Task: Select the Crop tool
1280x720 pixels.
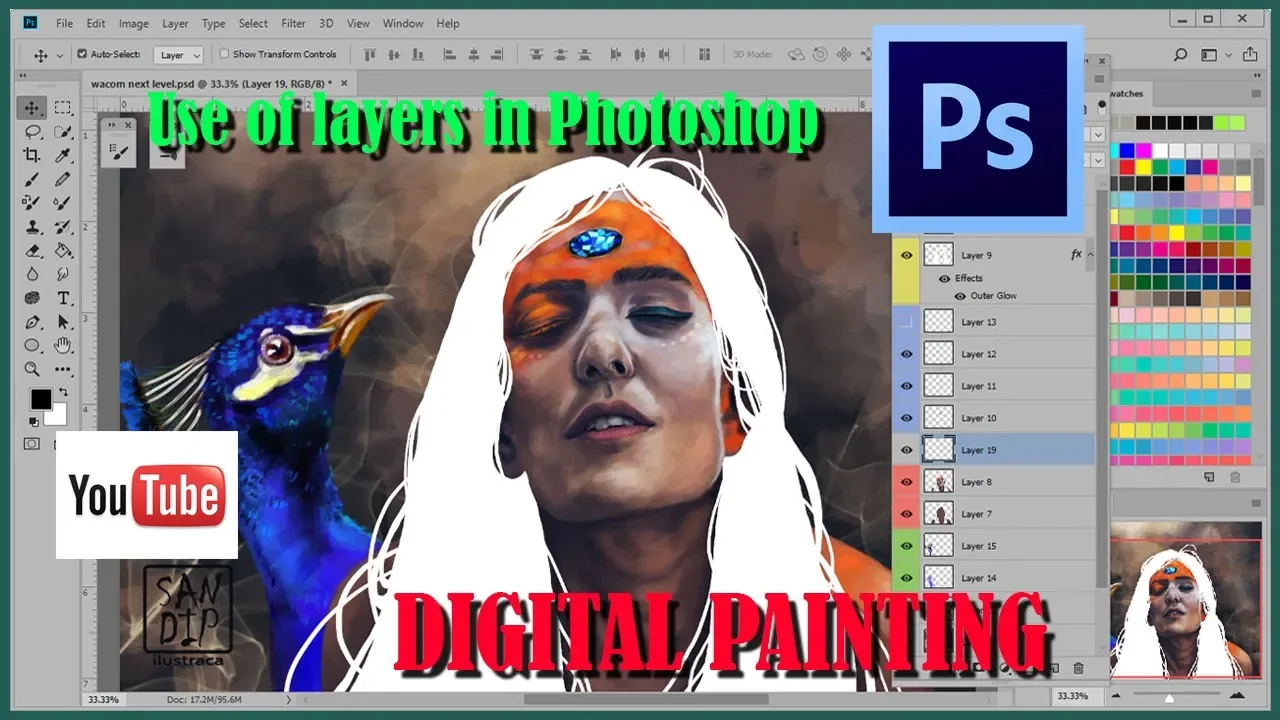Action: (32, 156)
